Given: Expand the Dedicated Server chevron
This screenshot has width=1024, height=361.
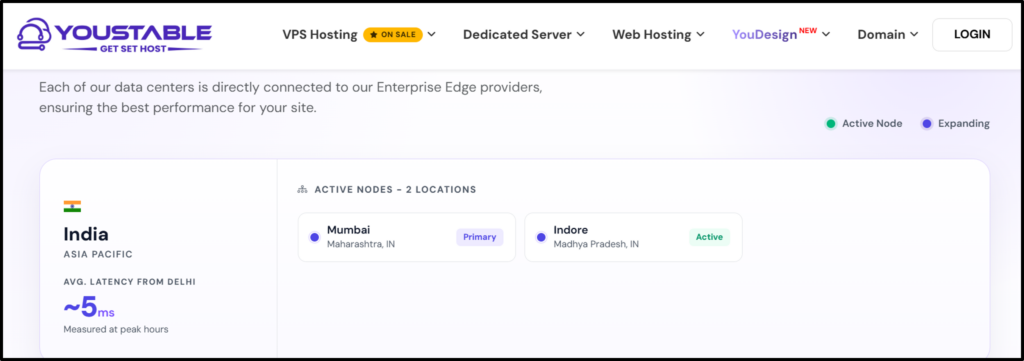Looking at the screenshot, I should [581, 35].
